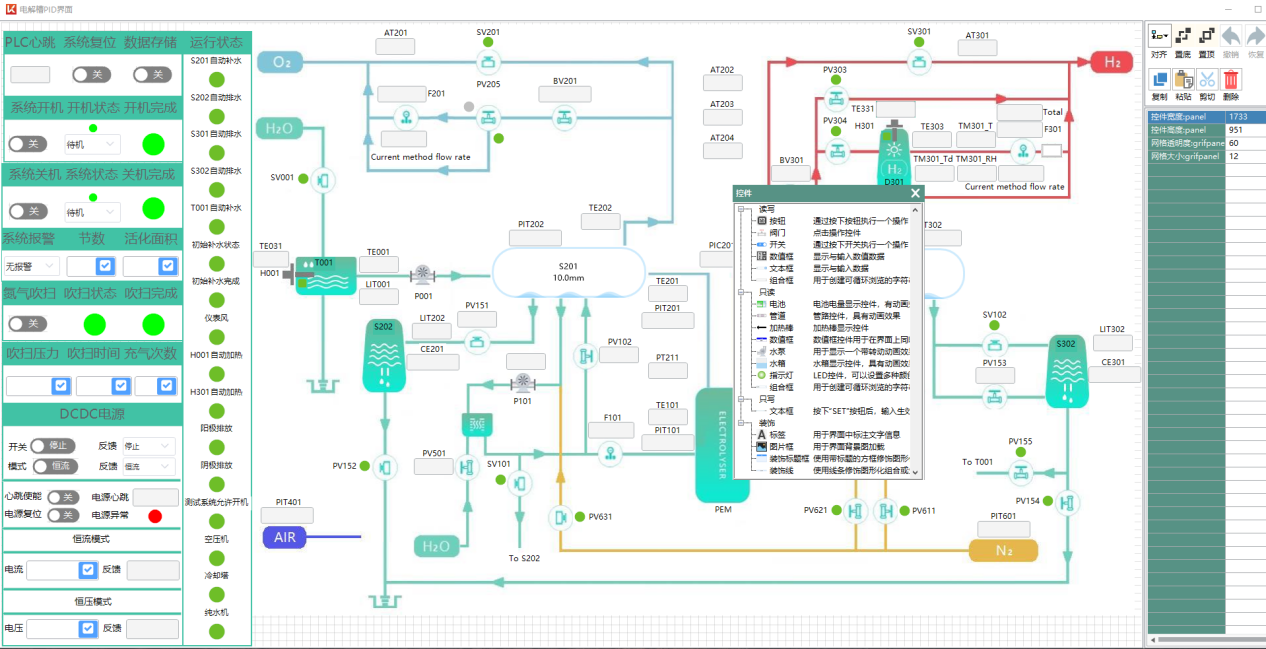1266x649 pixels.
Task: Click the DCDC 开关 停止 button
Action: pyautogui.click(x=53, y=446)
